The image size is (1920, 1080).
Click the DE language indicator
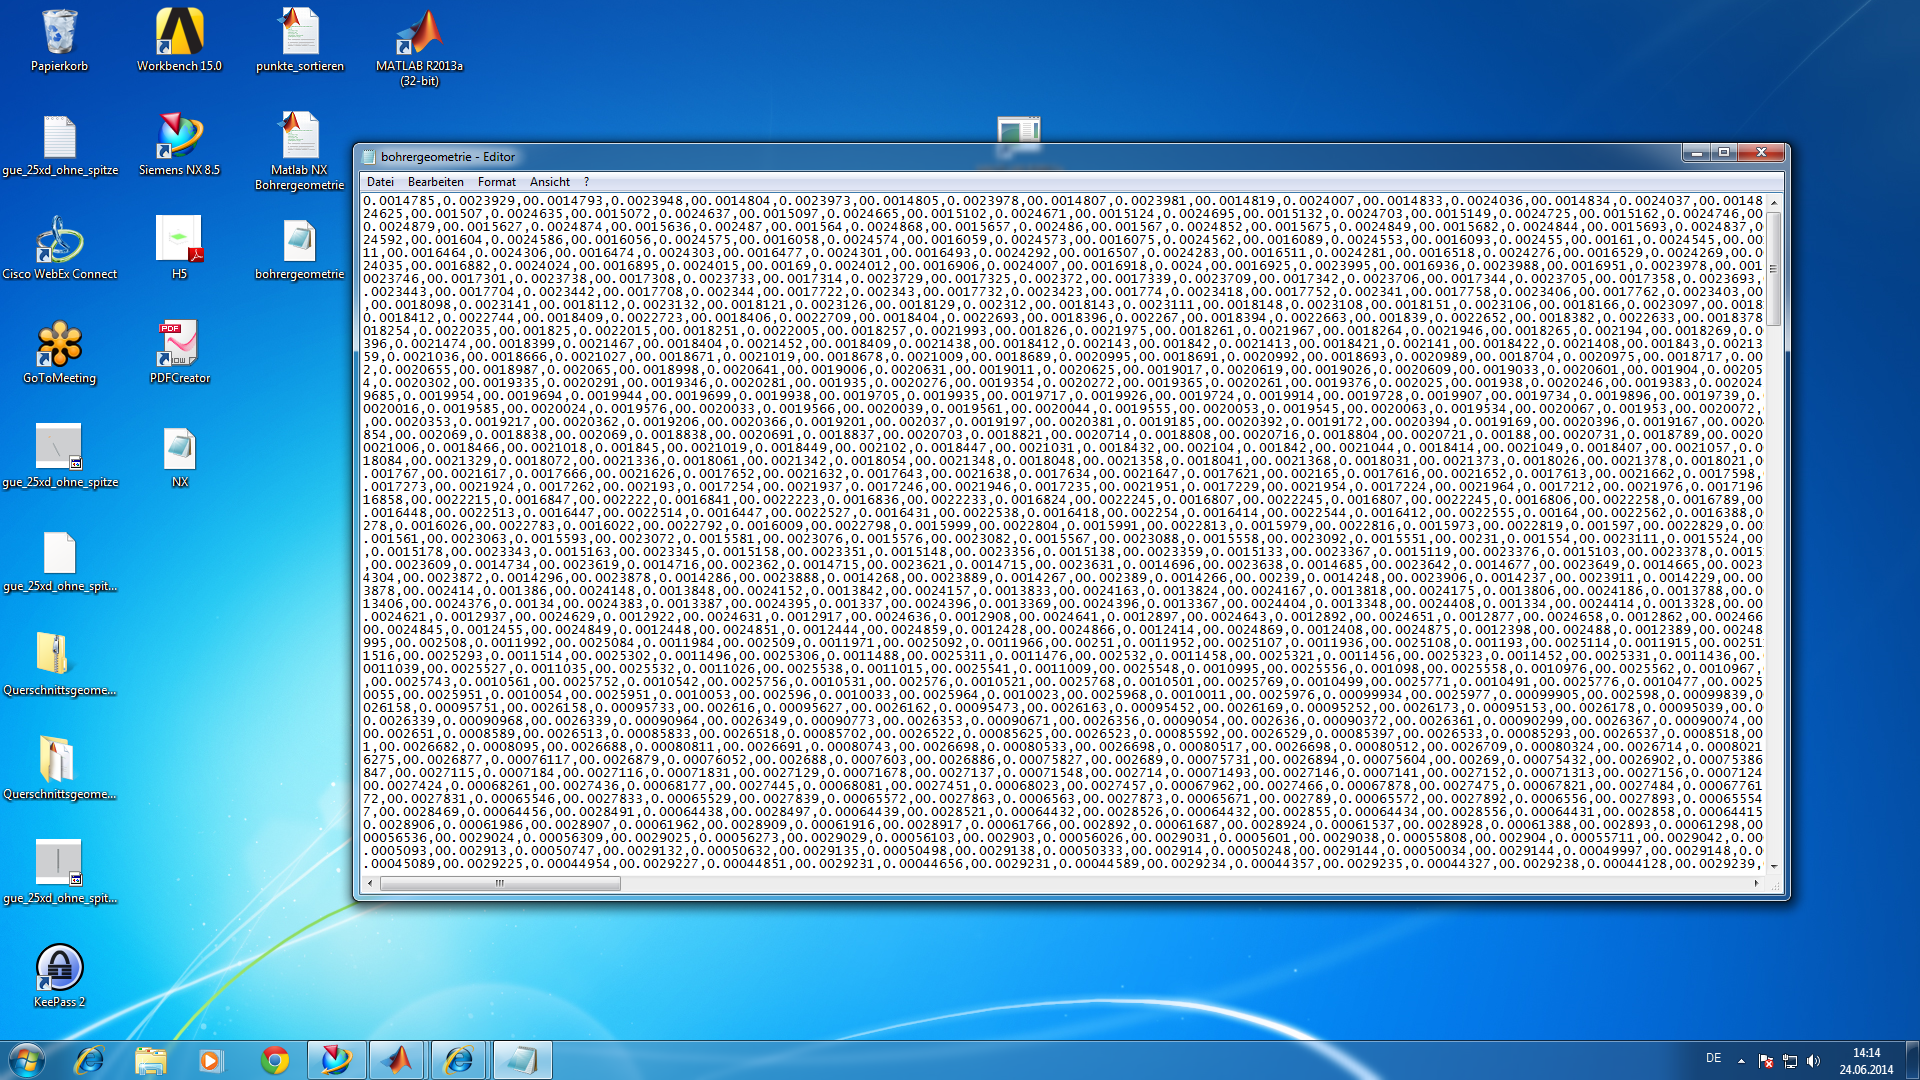click(1713, 1058)
